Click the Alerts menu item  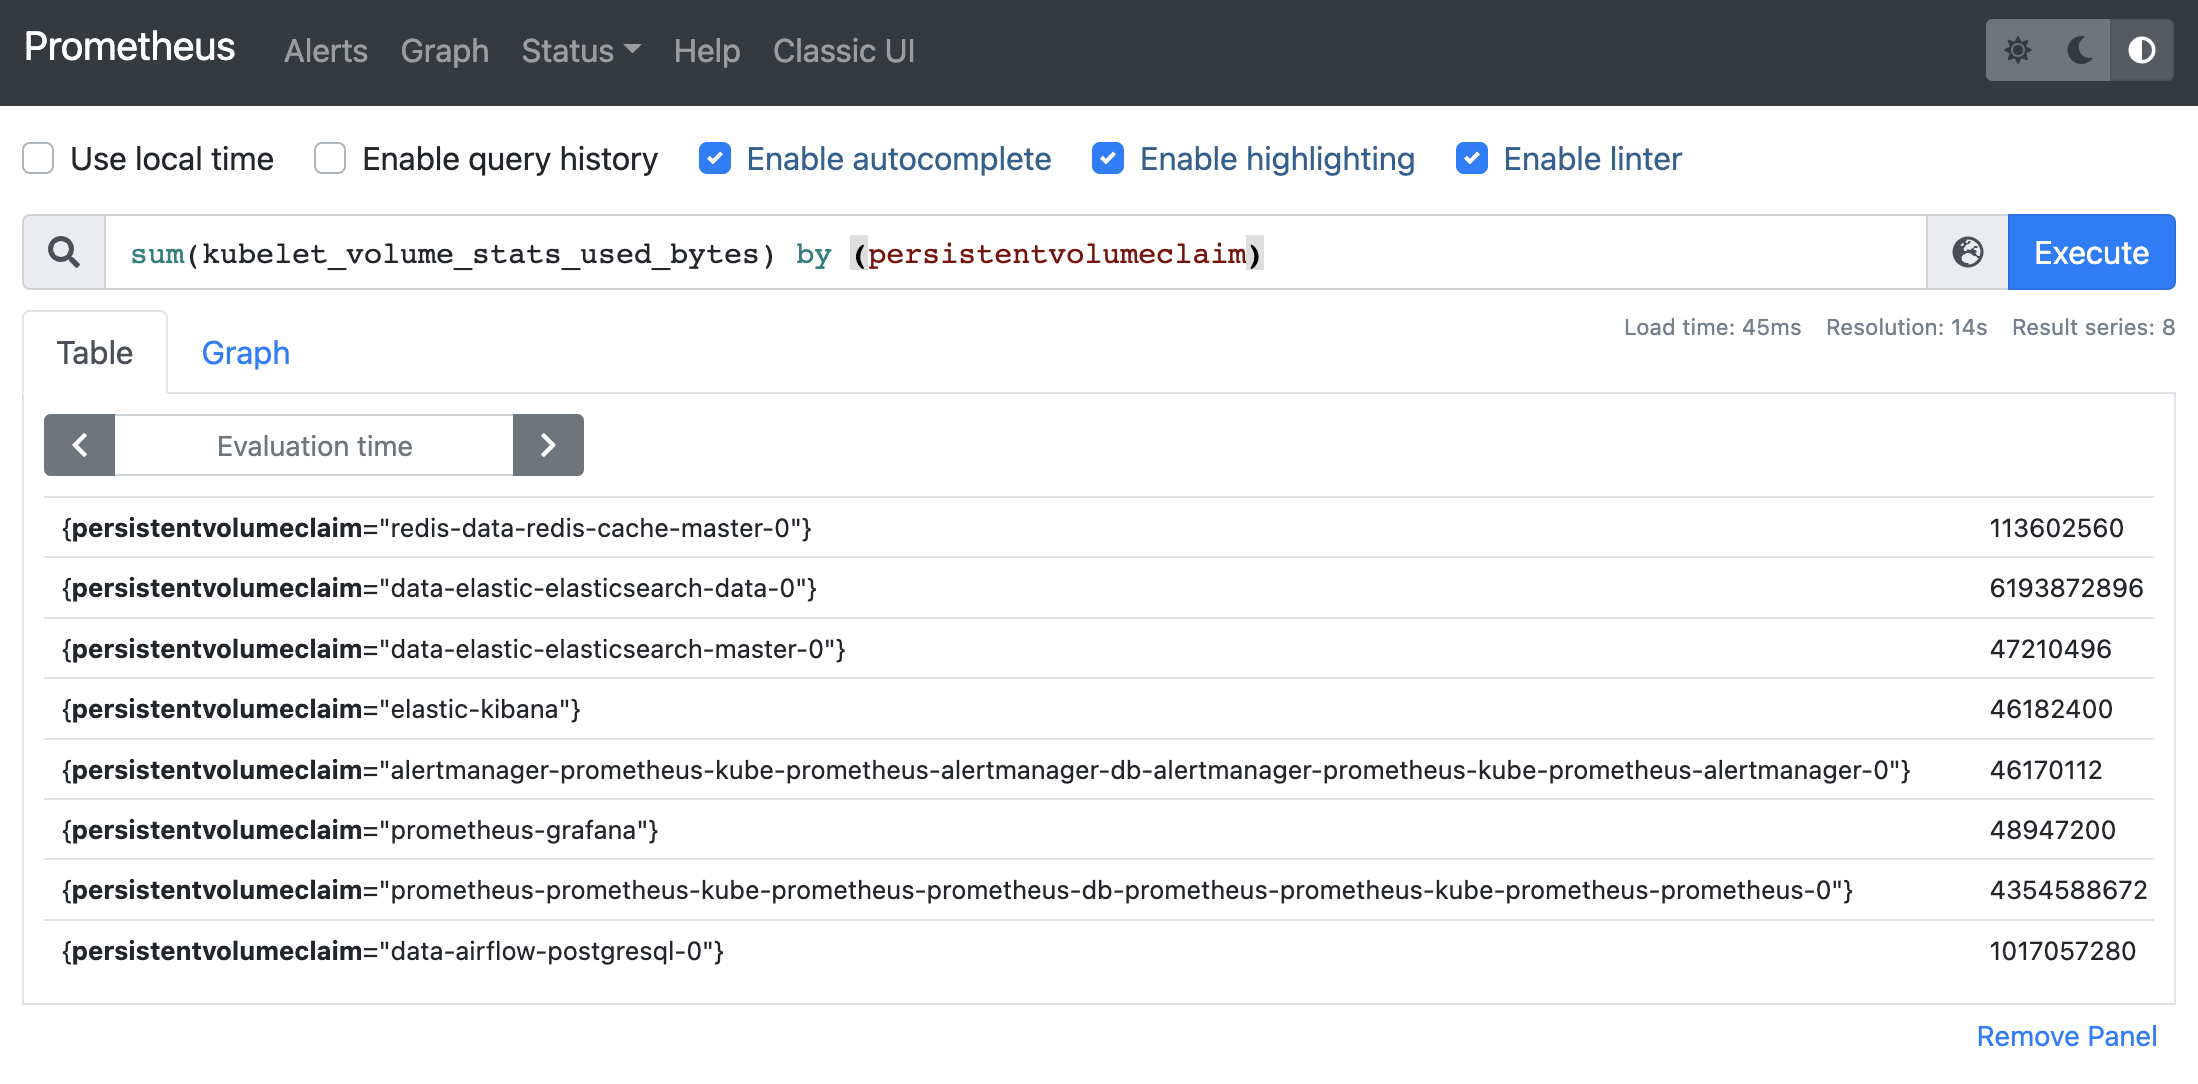tap(327, 49)
